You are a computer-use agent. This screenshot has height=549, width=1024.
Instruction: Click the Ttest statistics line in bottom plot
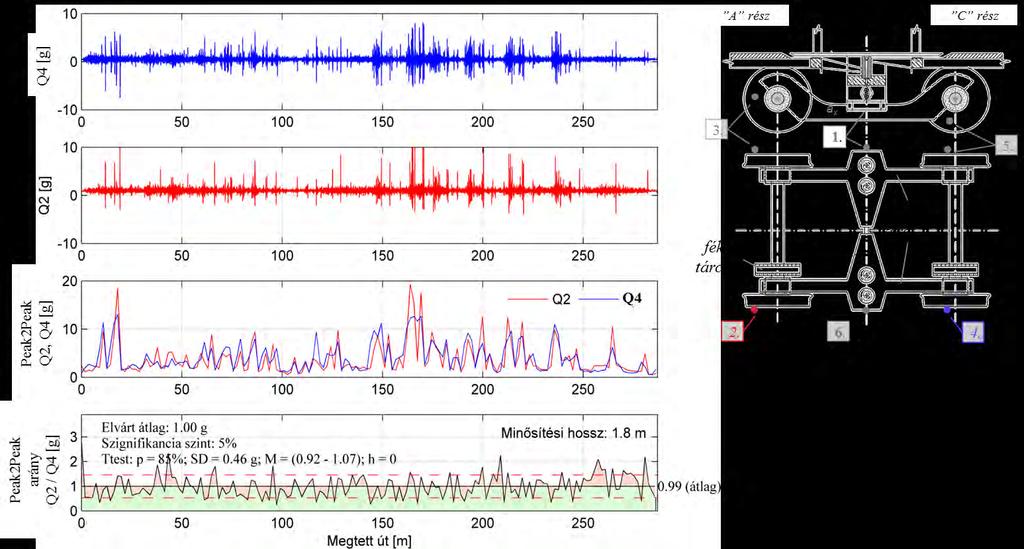tap(249, 459)
